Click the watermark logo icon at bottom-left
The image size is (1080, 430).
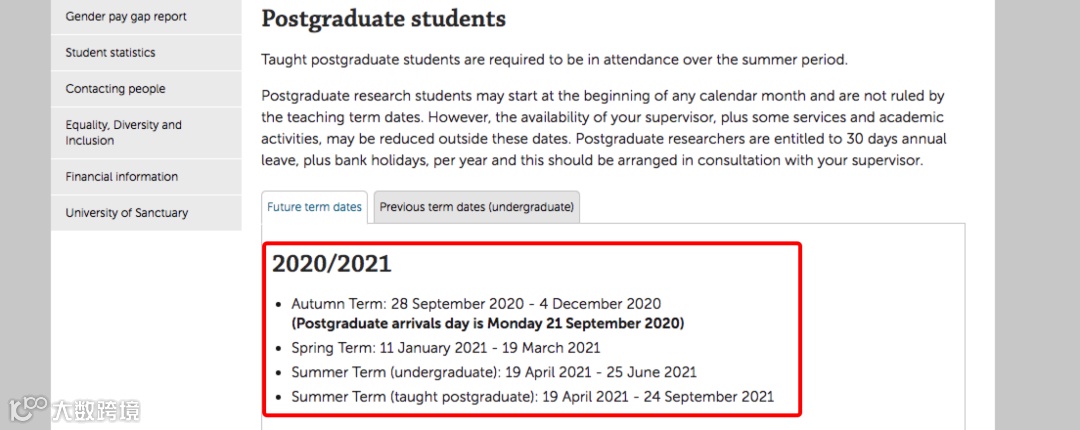tap(28, 409)
